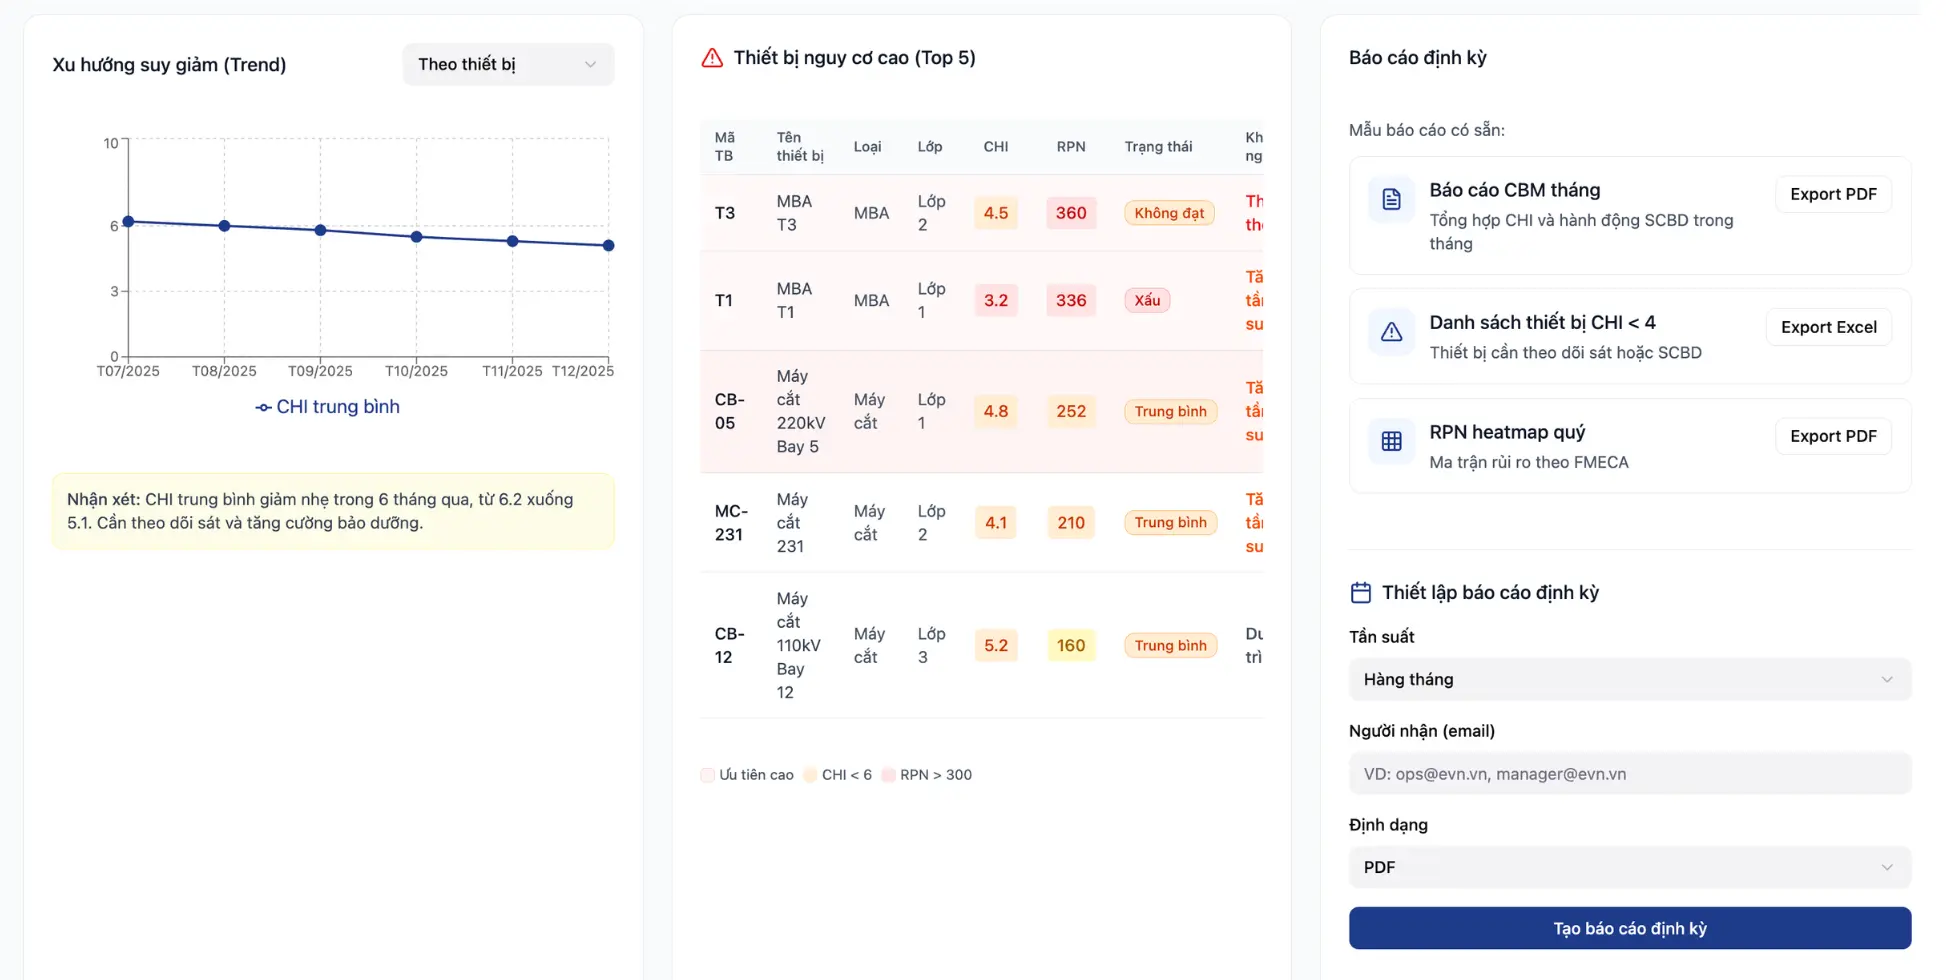Click the document icon for Báo cáo CBM tháng
The height and width of the screenshot is (980, 1946).
(x=1391, y=199)
